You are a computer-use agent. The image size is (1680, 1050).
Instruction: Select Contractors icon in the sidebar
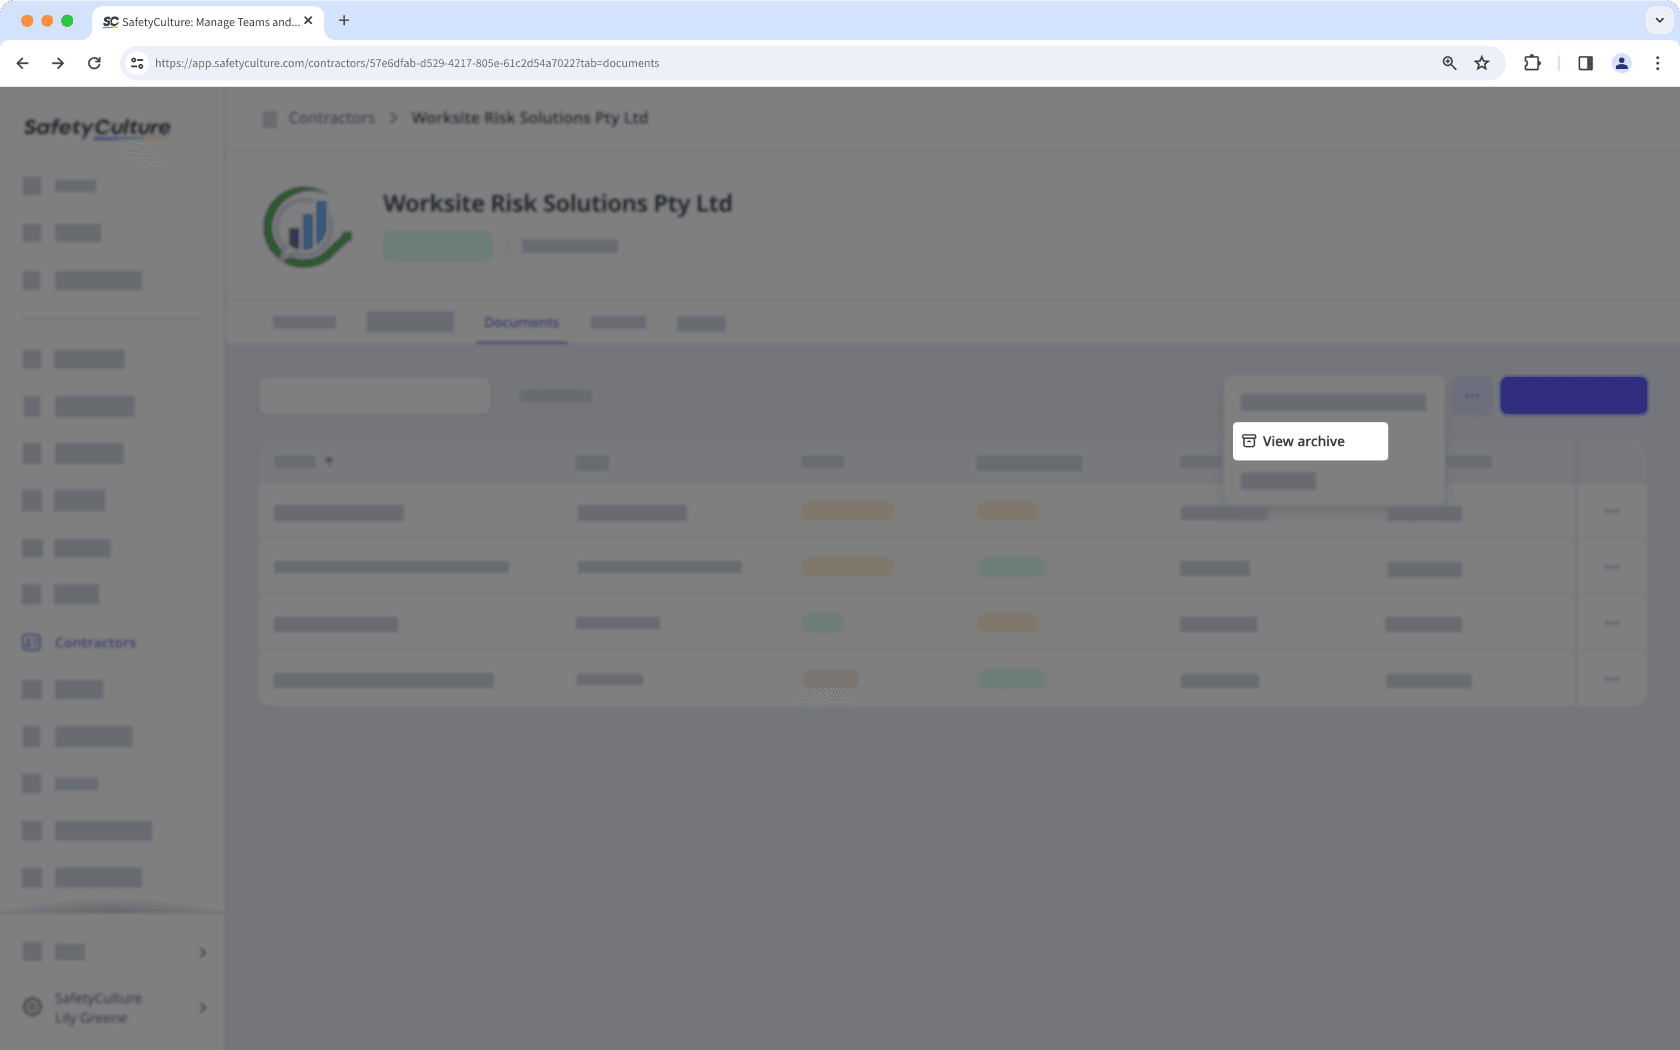(x=31, y=642)
